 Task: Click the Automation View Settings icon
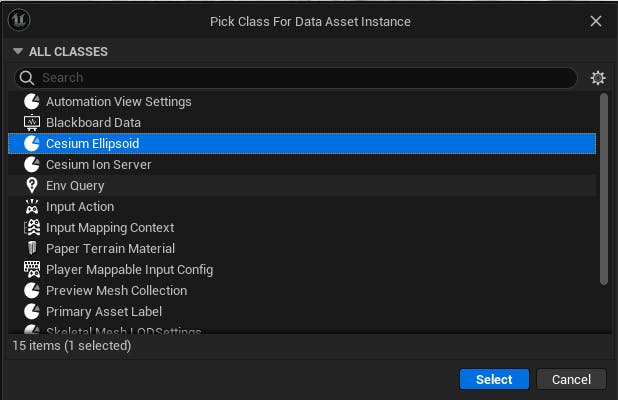coord(32,102)
